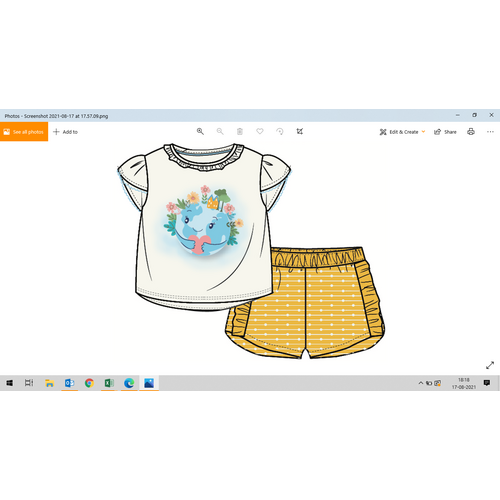The height and width of the screenshot is (500, 500).
Task: Open the Windows Start menu
Action: pos(9,383)
